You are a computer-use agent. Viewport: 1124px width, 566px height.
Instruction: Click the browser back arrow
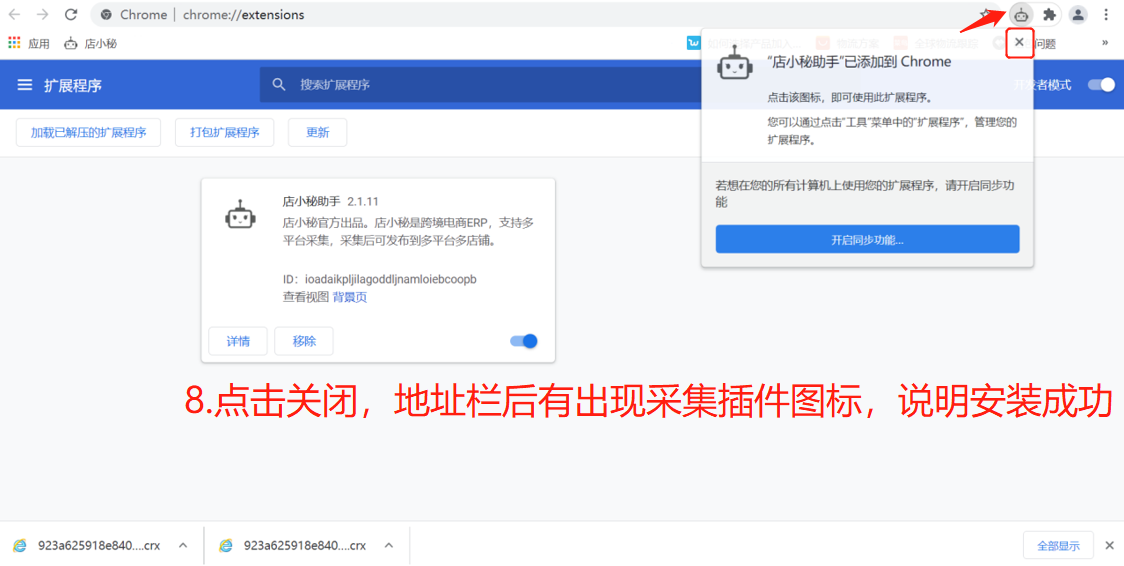(x=14, y=14)
